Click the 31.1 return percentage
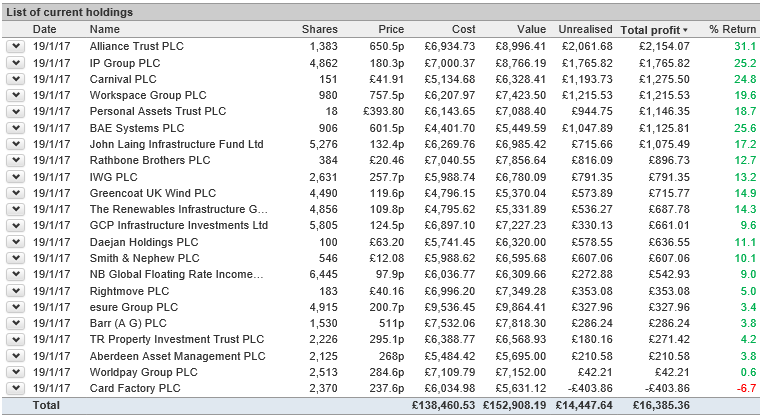Viewport: 761px width, 416px height. (745, 47)
